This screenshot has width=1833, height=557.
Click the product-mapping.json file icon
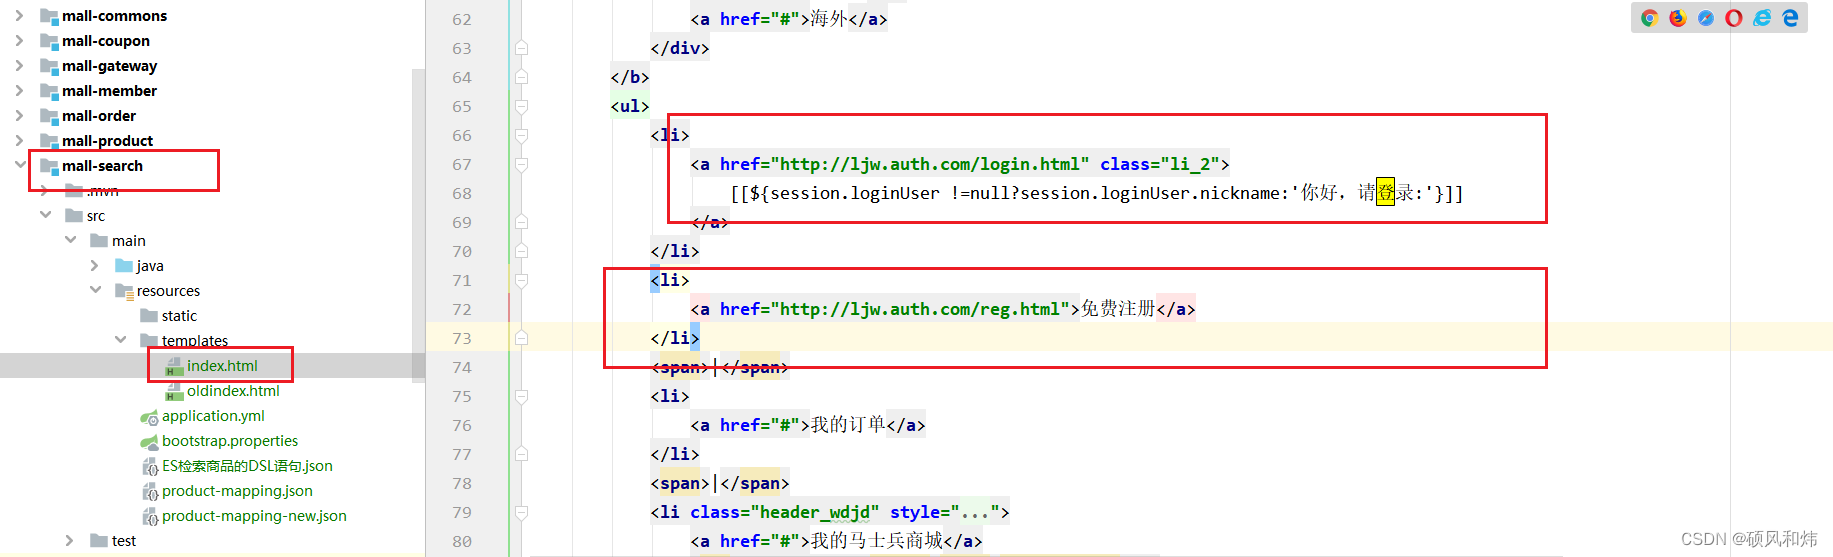149,491
